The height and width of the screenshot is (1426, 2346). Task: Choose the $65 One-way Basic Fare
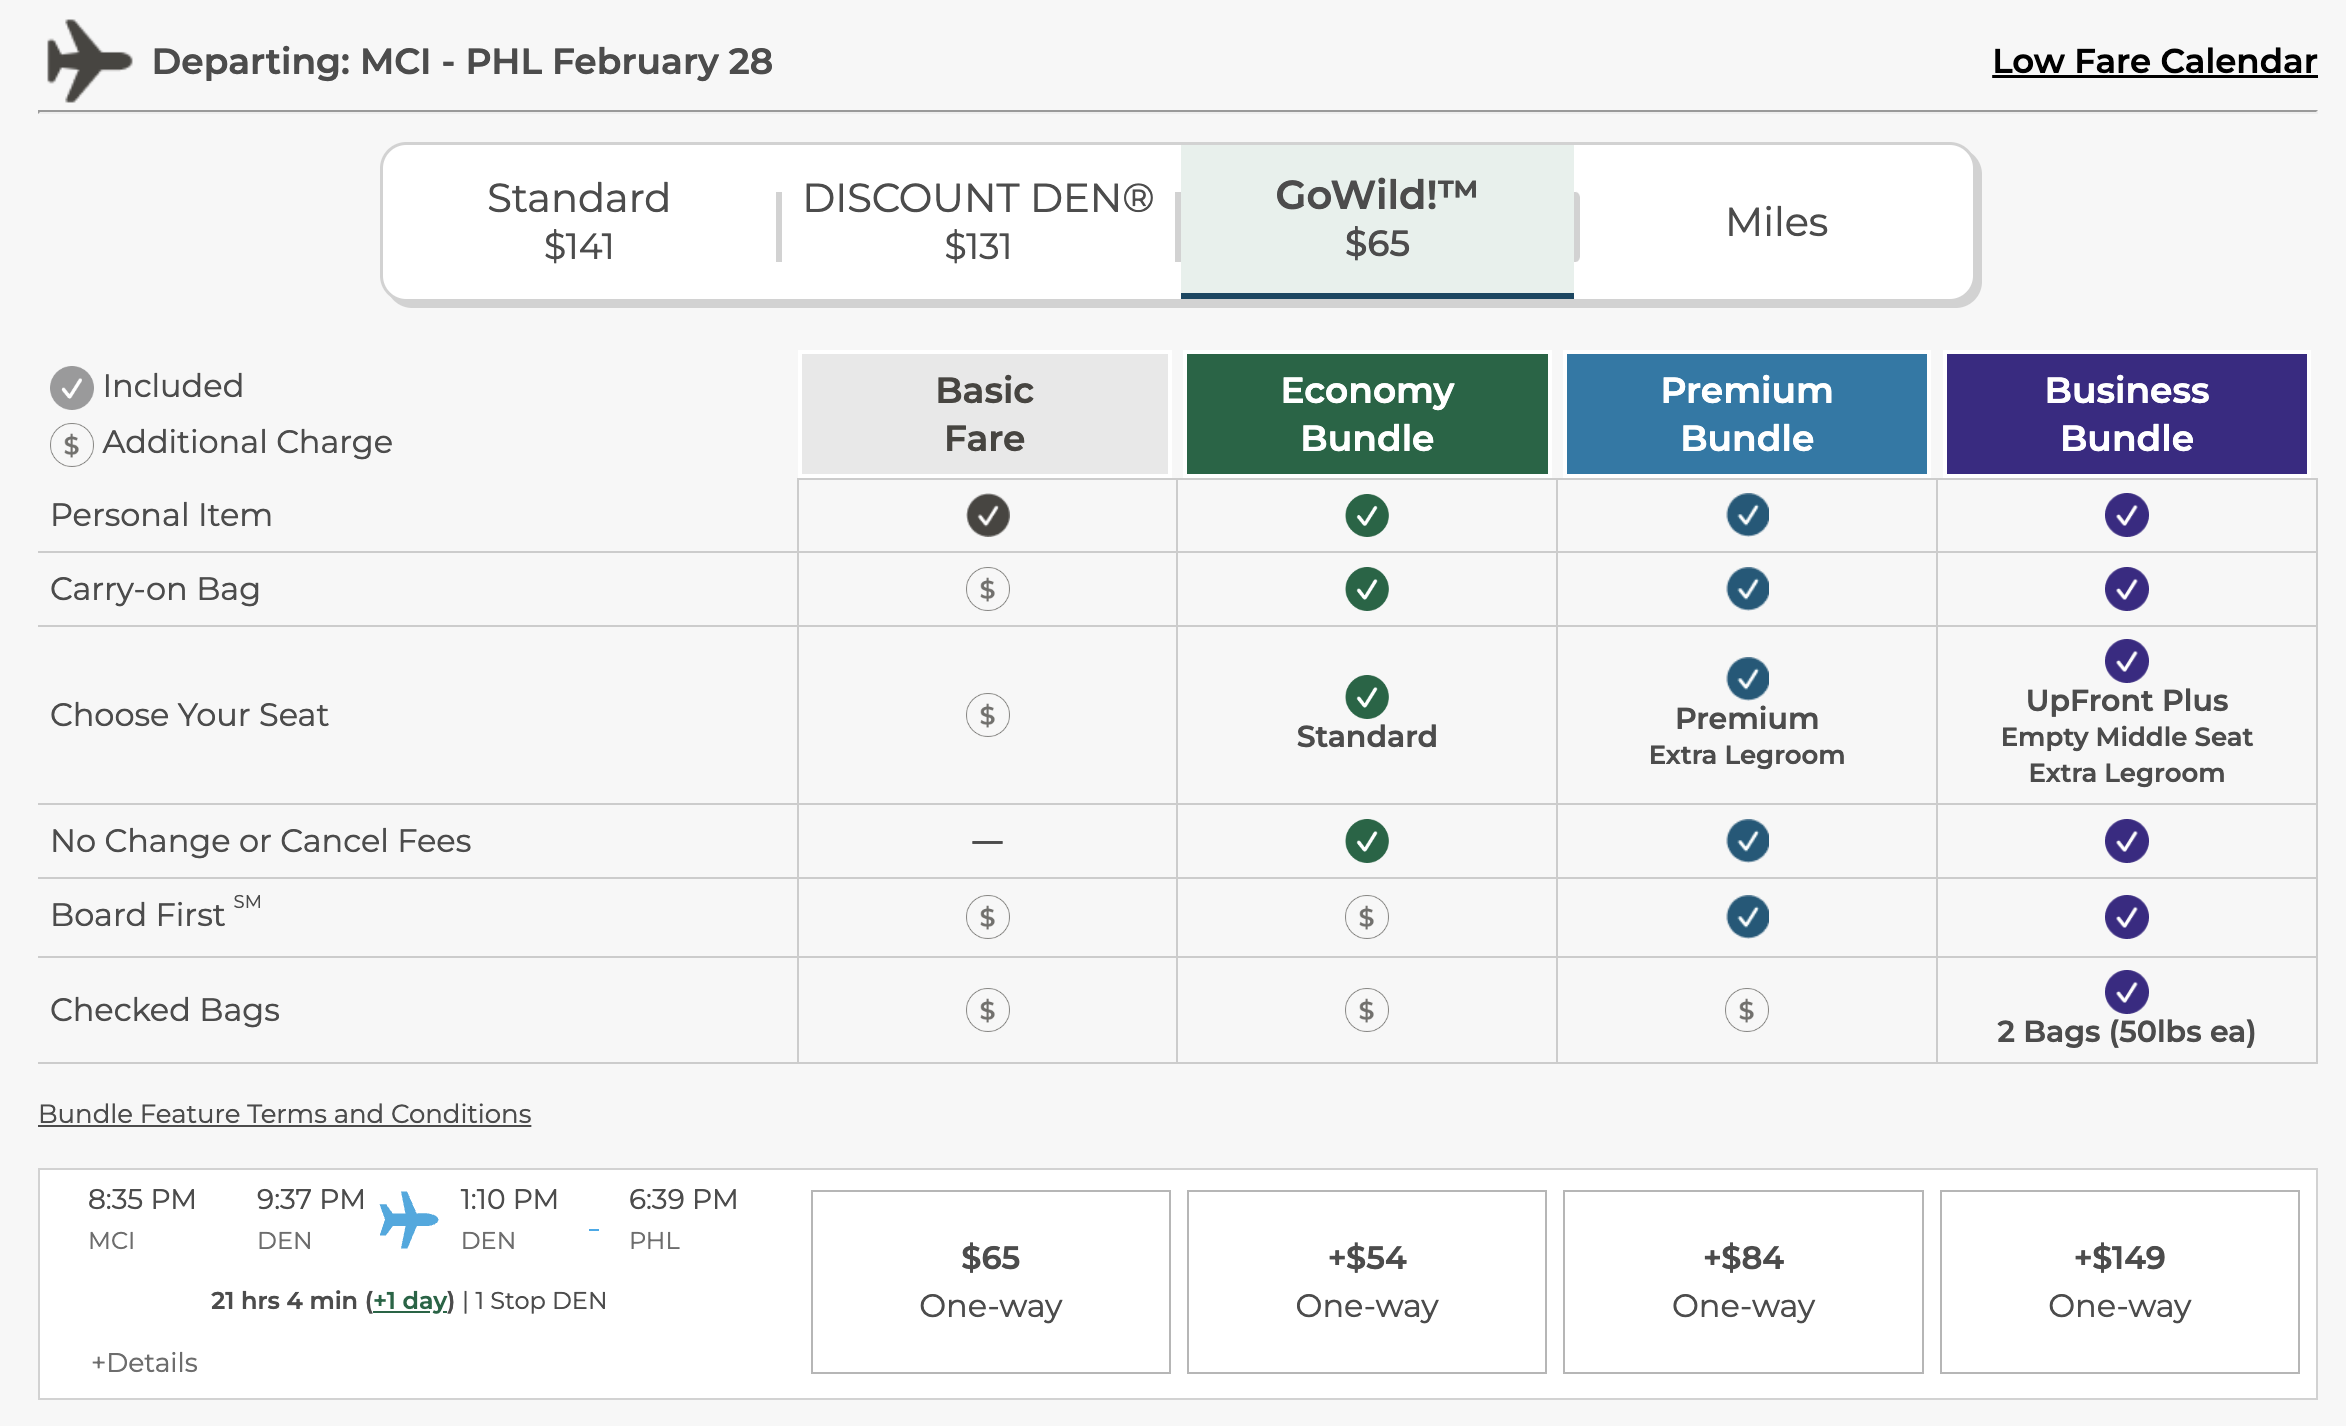[x=990, y=1282]
